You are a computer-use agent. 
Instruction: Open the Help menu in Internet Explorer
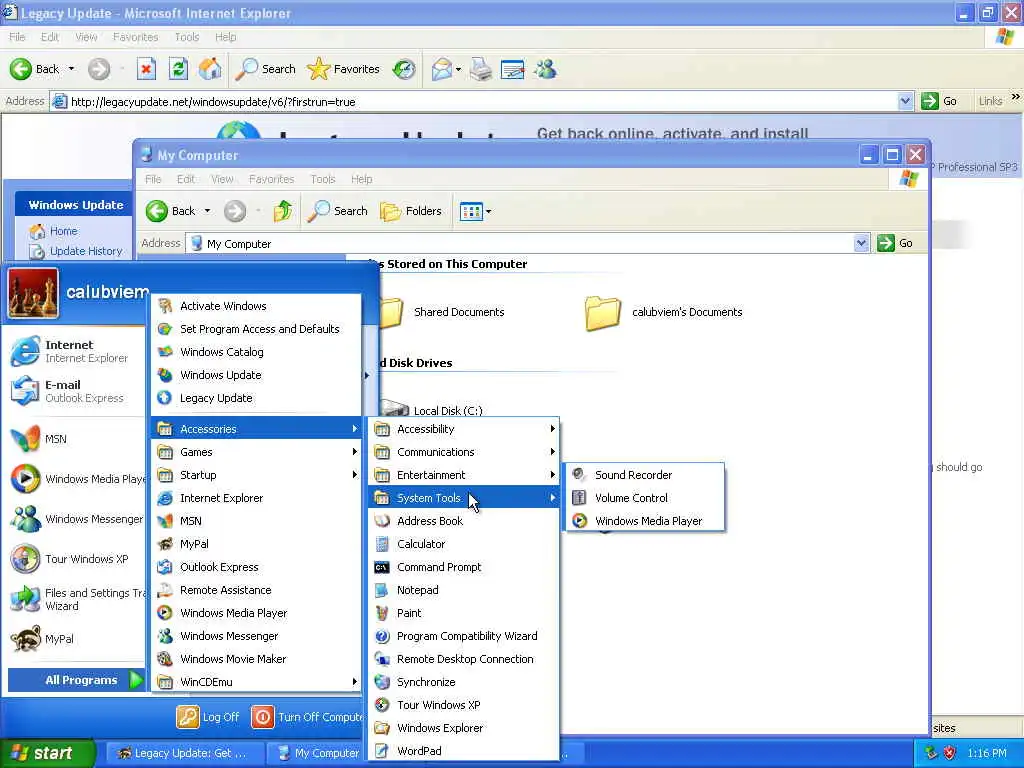[225, 37]
